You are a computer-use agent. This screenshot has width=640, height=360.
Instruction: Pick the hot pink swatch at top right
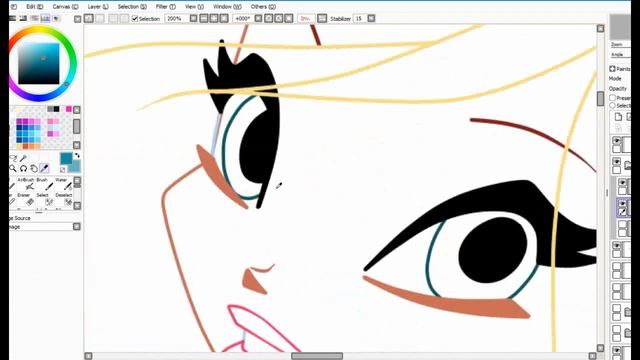(x=69, y=109)
